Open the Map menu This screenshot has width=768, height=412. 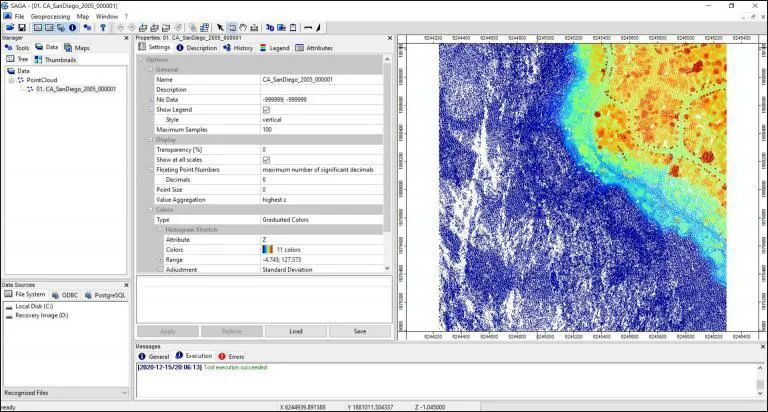[83, 16]
